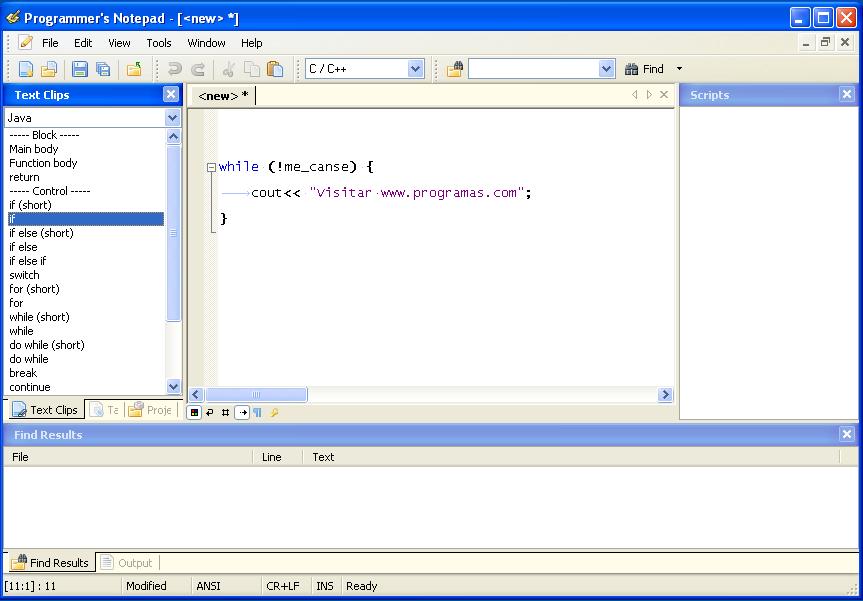Click the editor horizontal scrollbar thumb
Viewport: 863px width, 601px height.
(x=256, y=395)
